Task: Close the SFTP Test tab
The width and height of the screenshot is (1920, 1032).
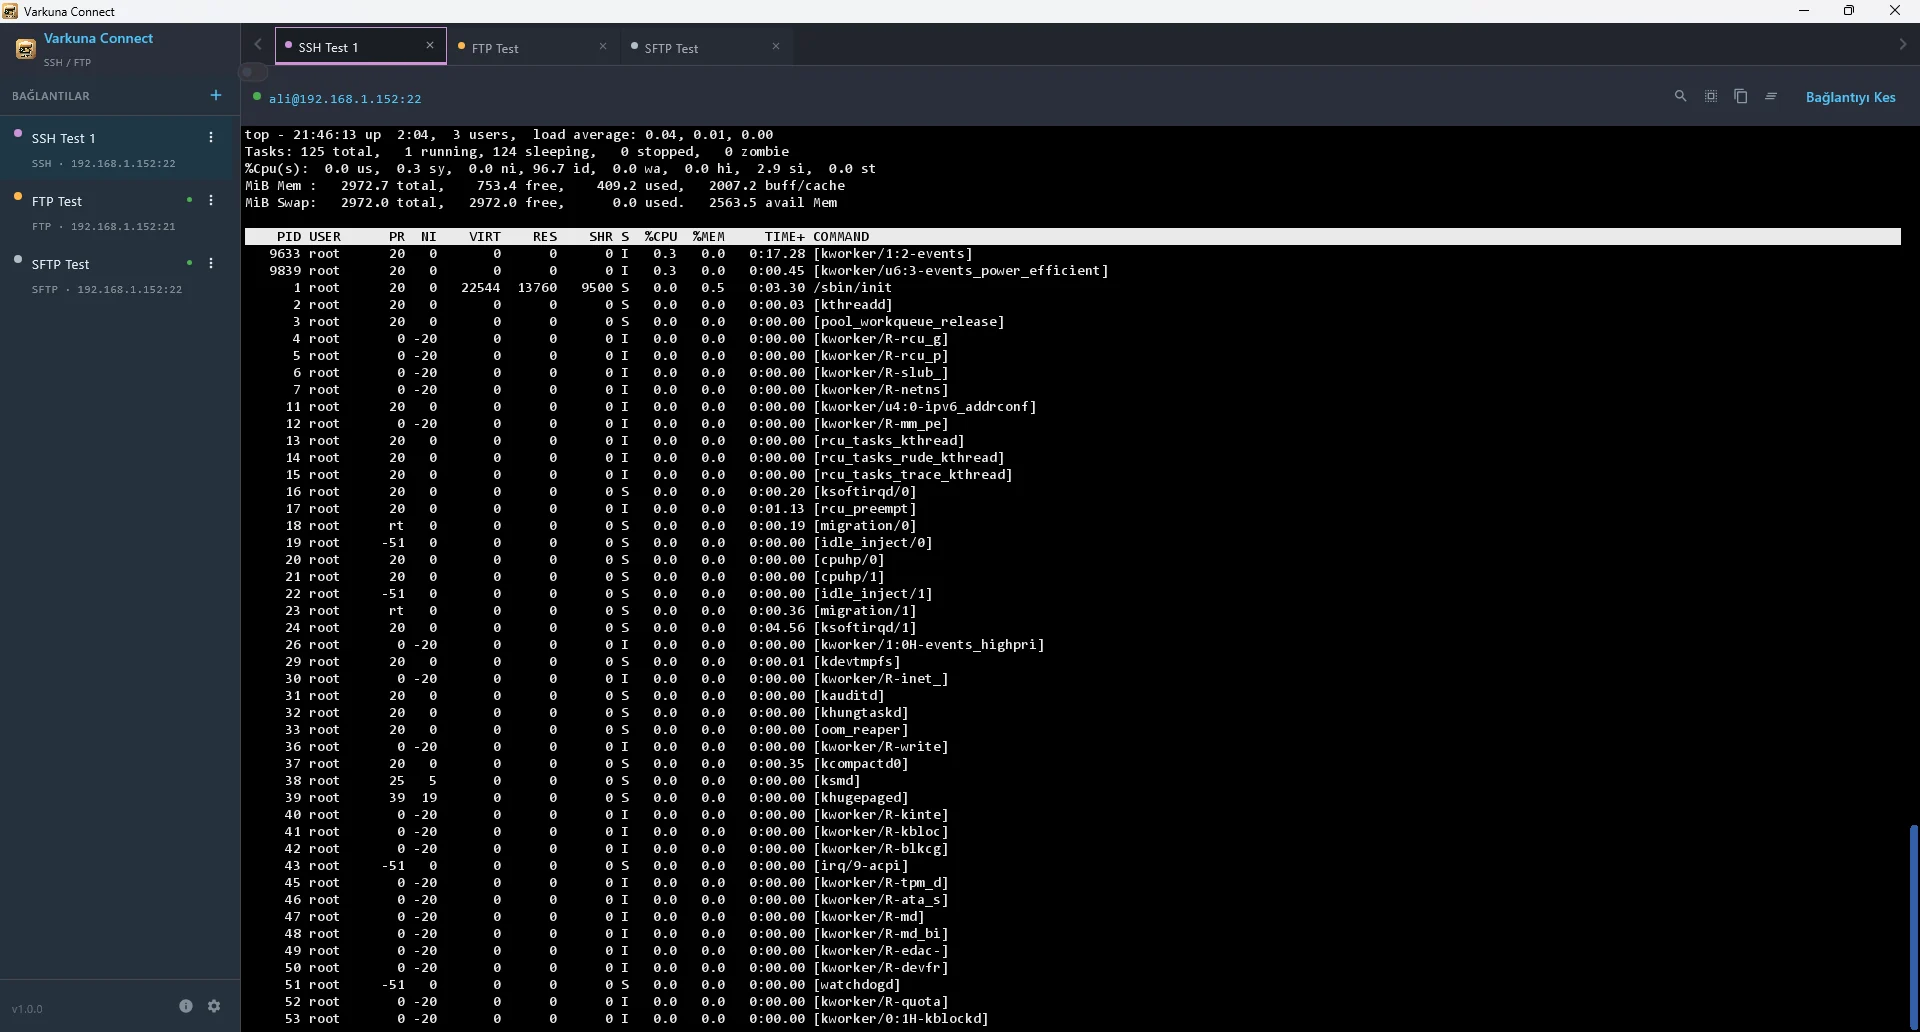Action: 776,46
